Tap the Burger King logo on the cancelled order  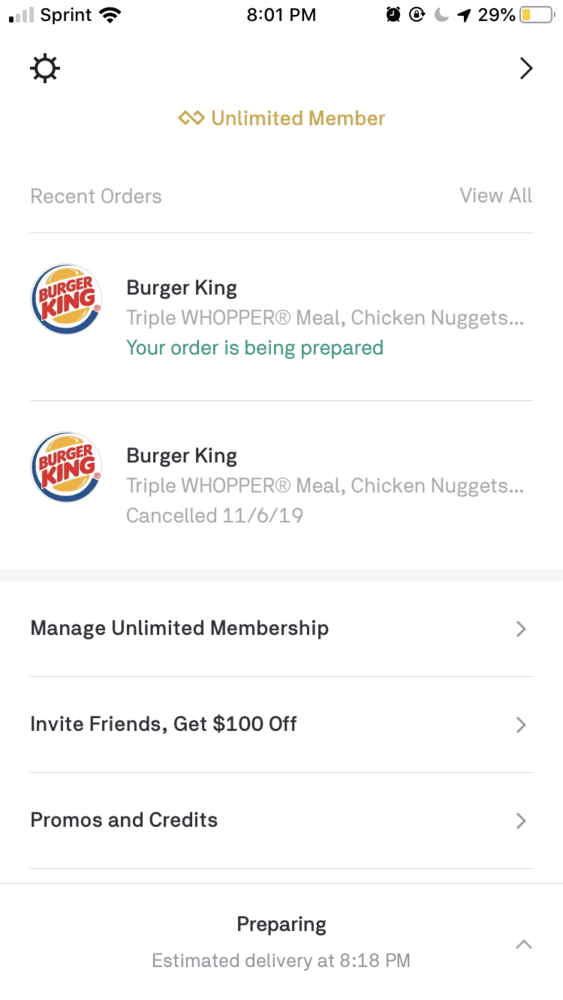66,467
